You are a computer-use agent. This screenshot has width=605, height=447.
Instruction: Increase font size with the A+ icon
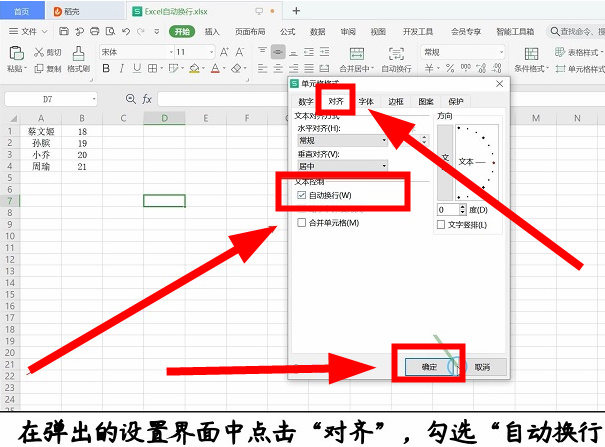[224, 52]
